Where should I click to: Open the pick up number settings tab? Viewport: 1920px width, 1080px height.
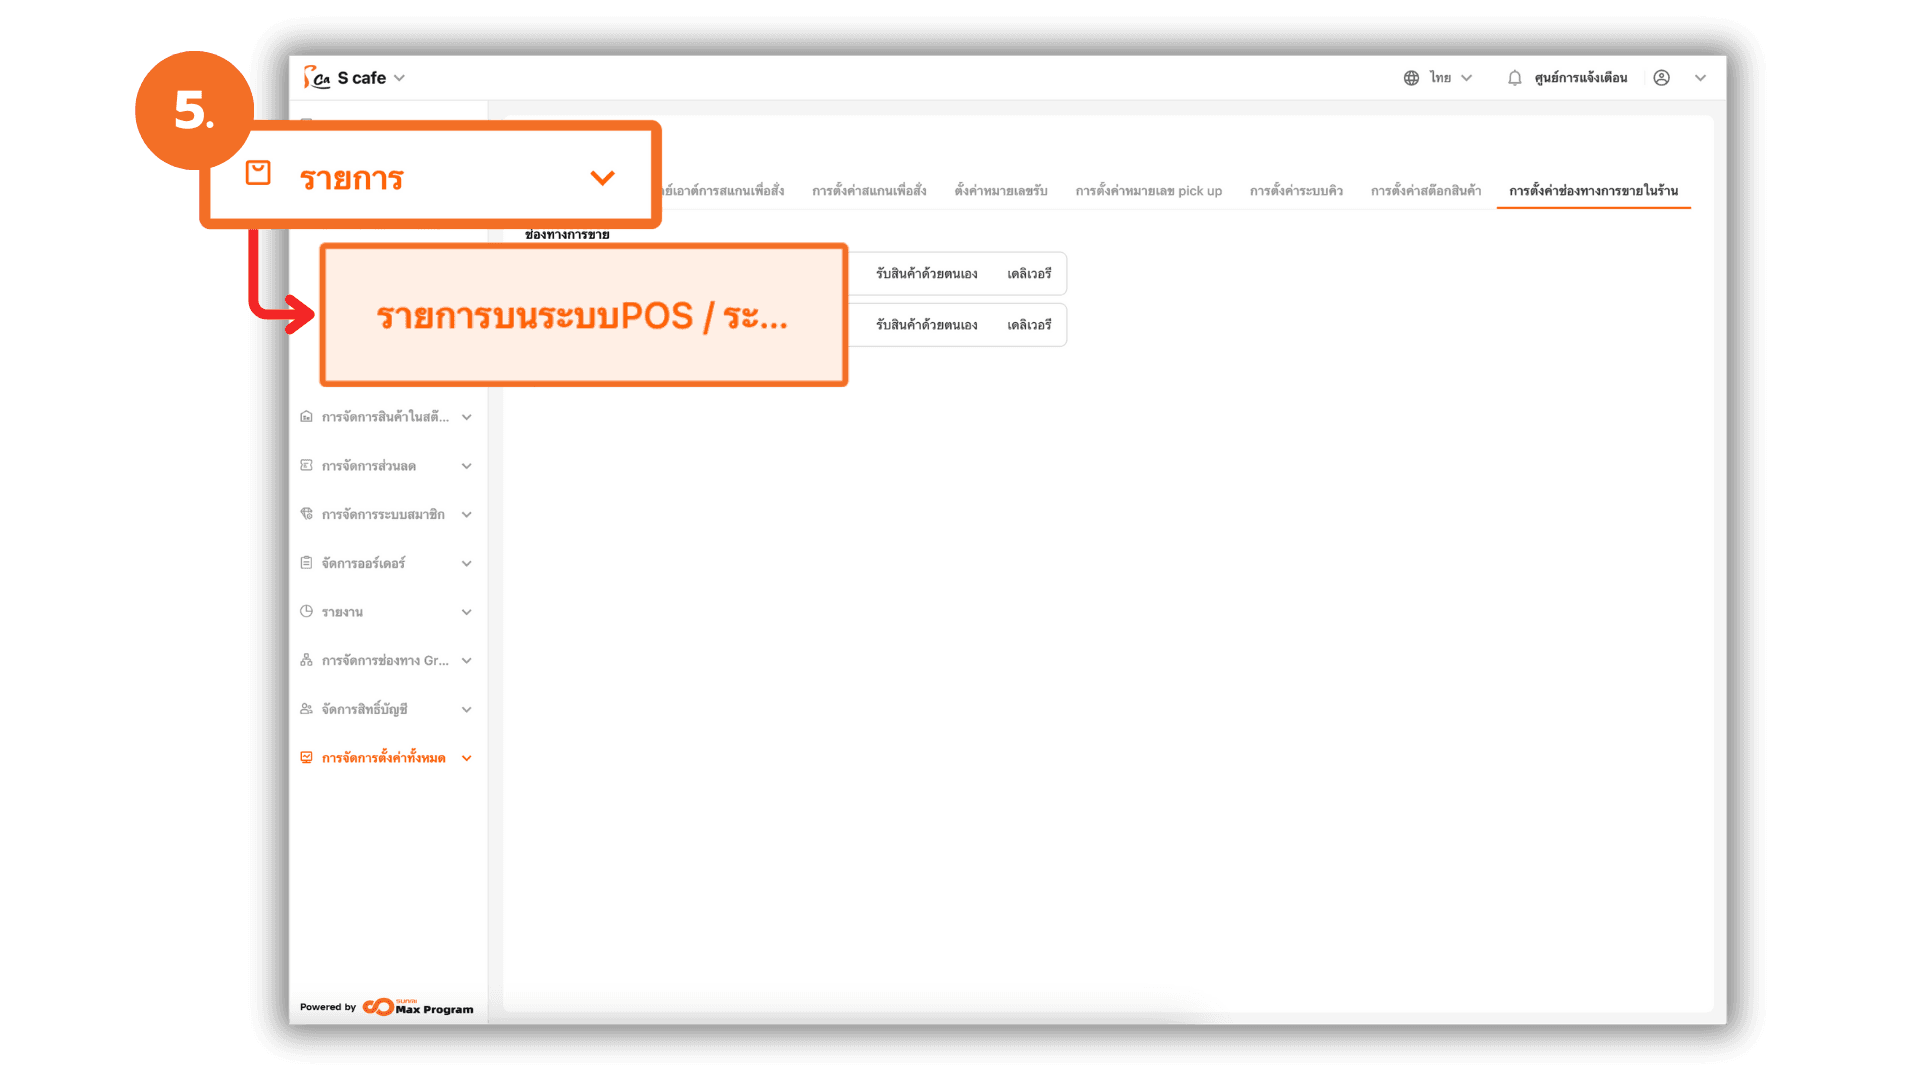click(1148, 191)
